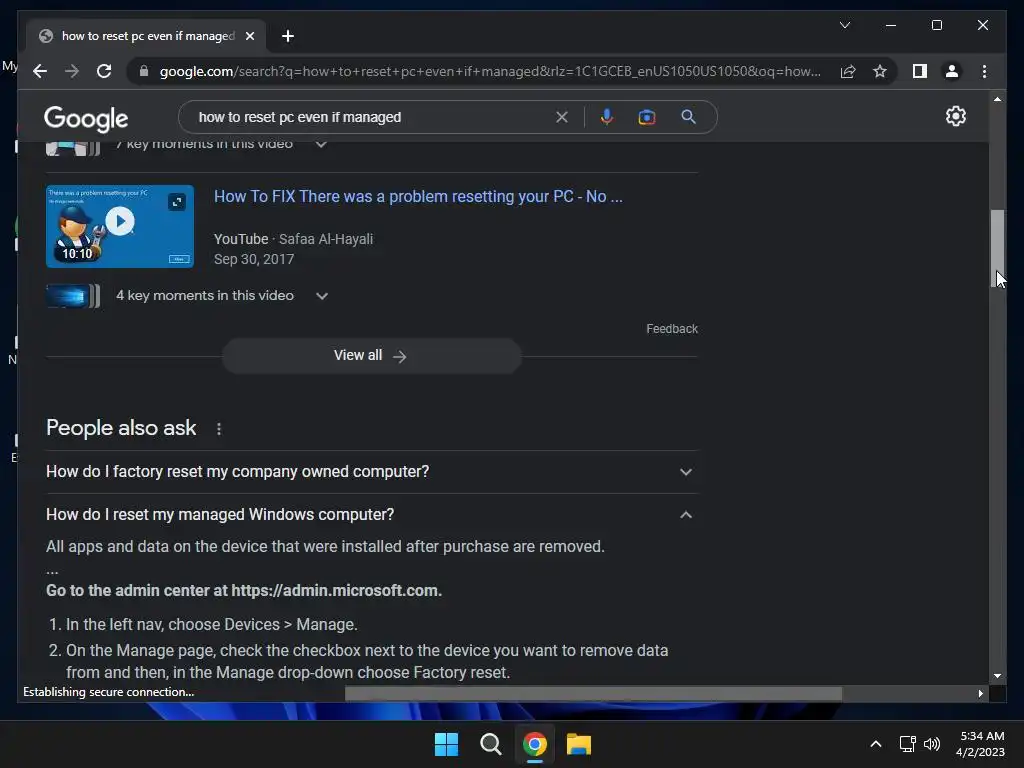Show hidden system tray icons

point(876,744)
